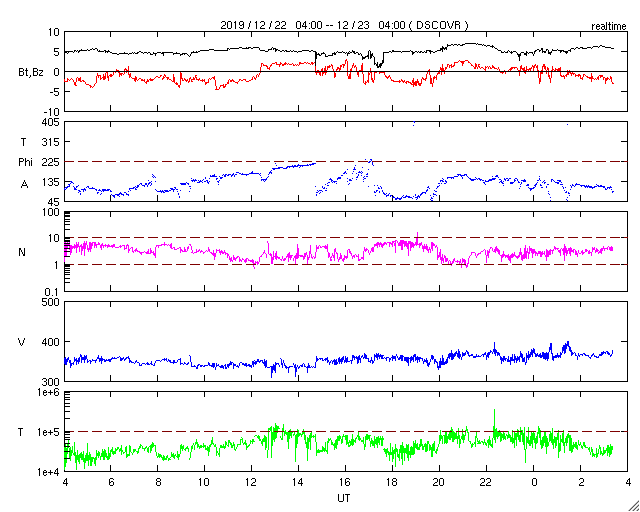Click the 'UT' x-axis label
The width and height of the screenshot is (640, 512).
344,498
